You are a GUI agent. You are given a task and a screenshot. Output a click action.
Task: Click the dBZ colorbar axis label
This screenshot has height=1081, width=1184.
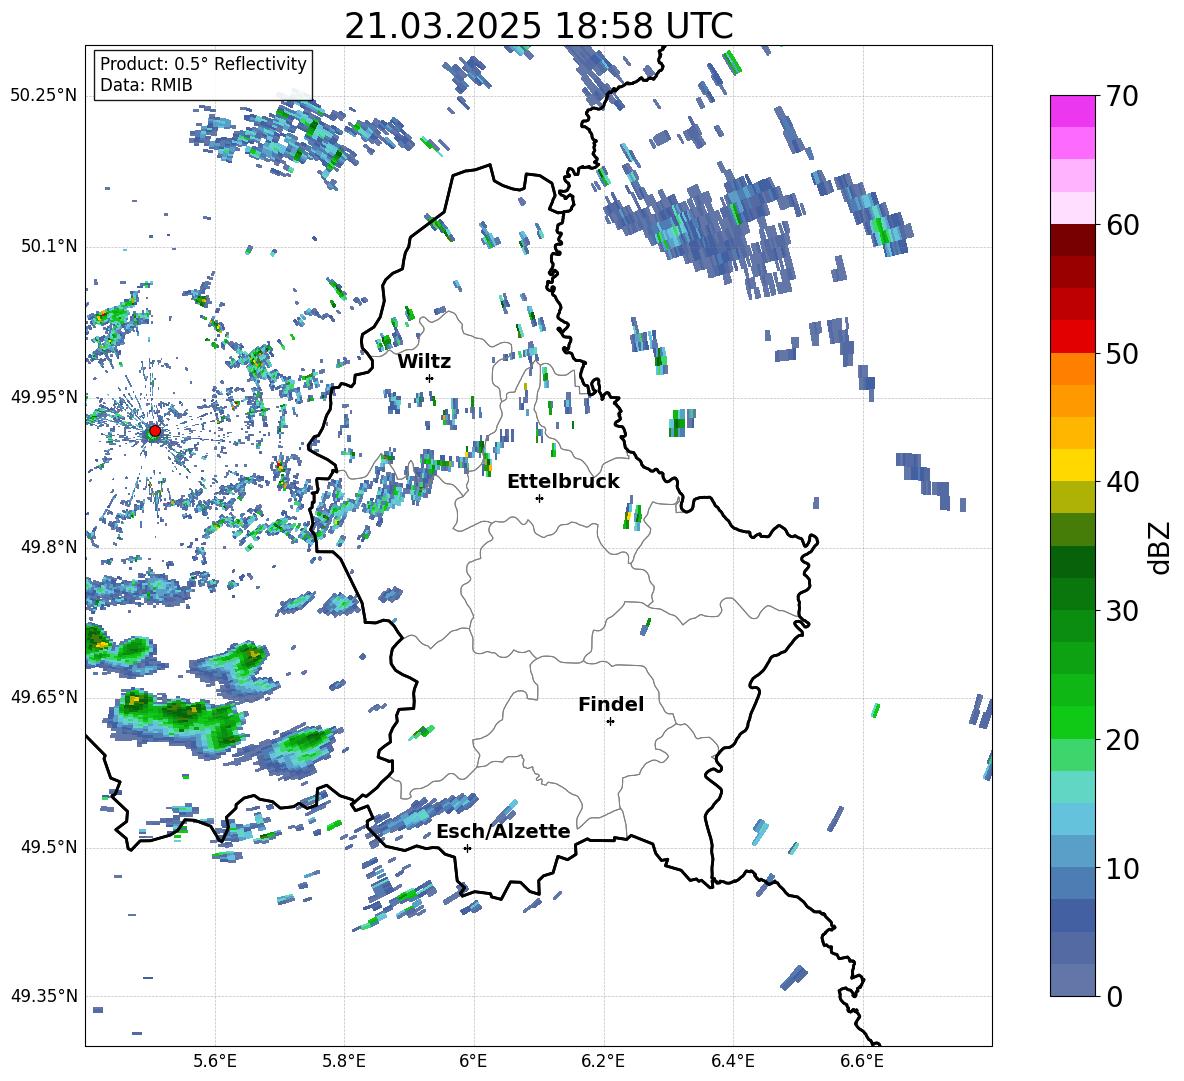pos(1160,547)
